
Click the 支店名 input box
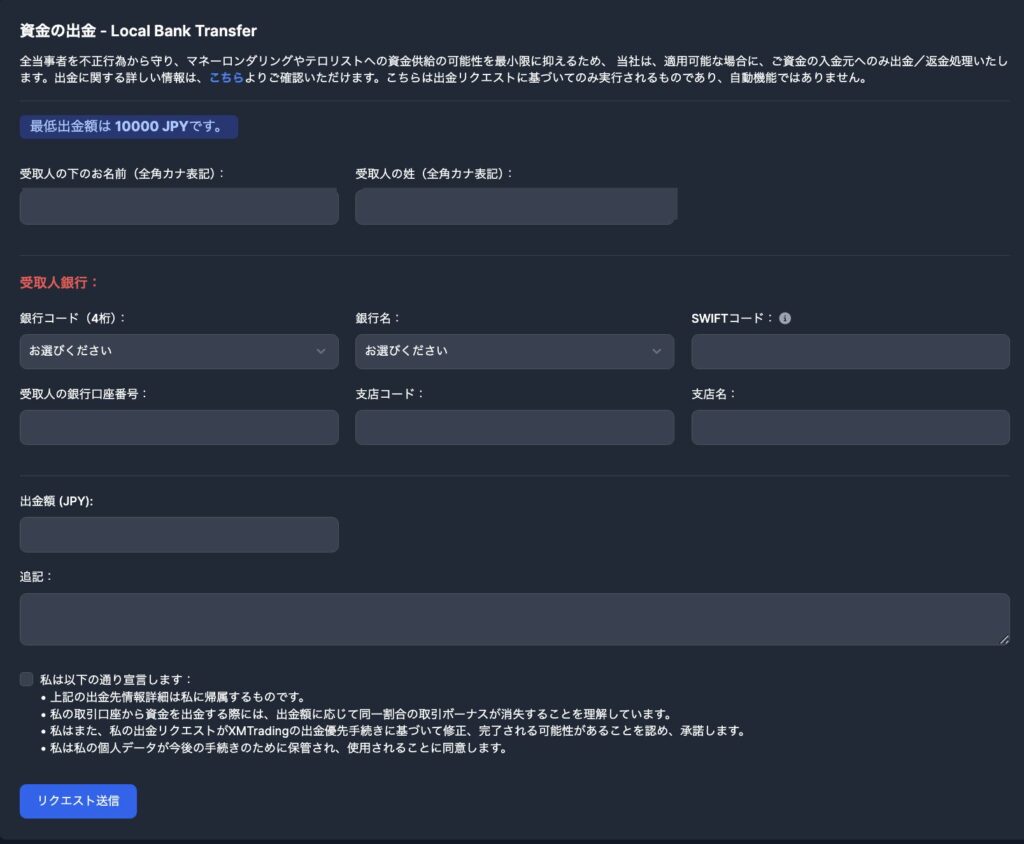pyautogui.click(x=850, y=427)
